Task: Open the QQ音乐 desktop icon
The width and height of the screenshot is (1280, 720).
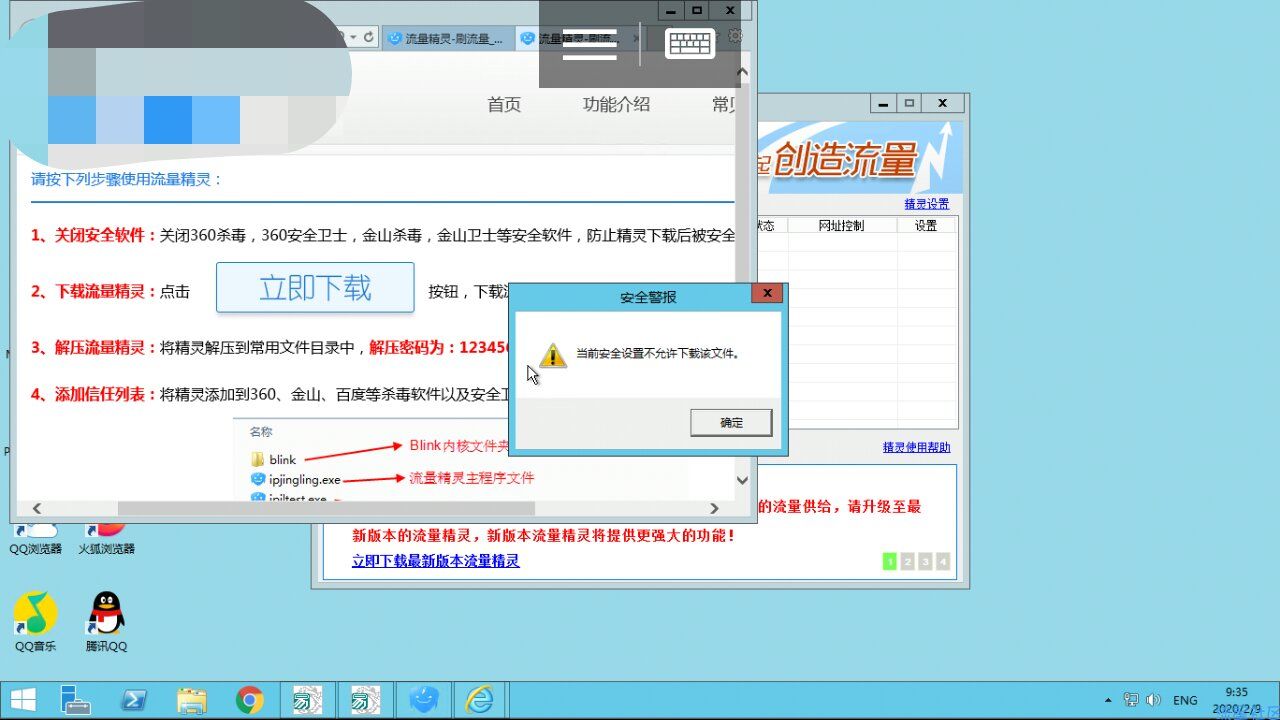Action: click(36, 621)
